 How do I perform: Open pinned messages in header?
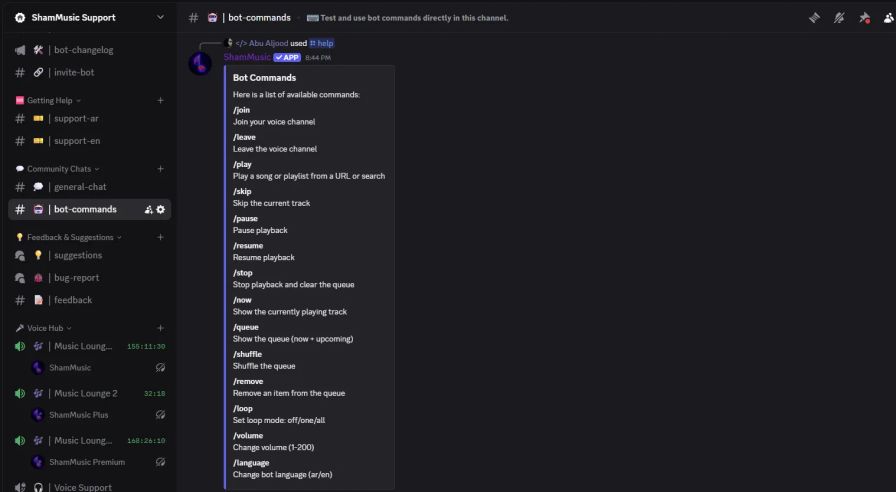coord(864,18)
